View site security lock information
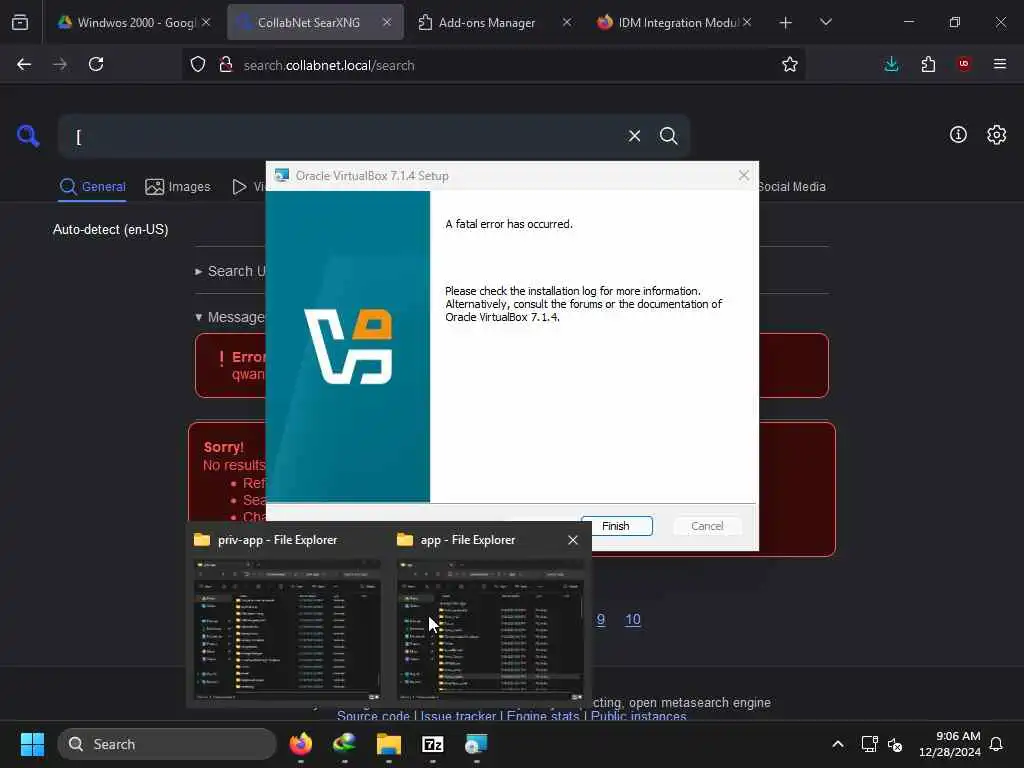The height and width of the screenshot is (768, 1024). tap(226, 64)
